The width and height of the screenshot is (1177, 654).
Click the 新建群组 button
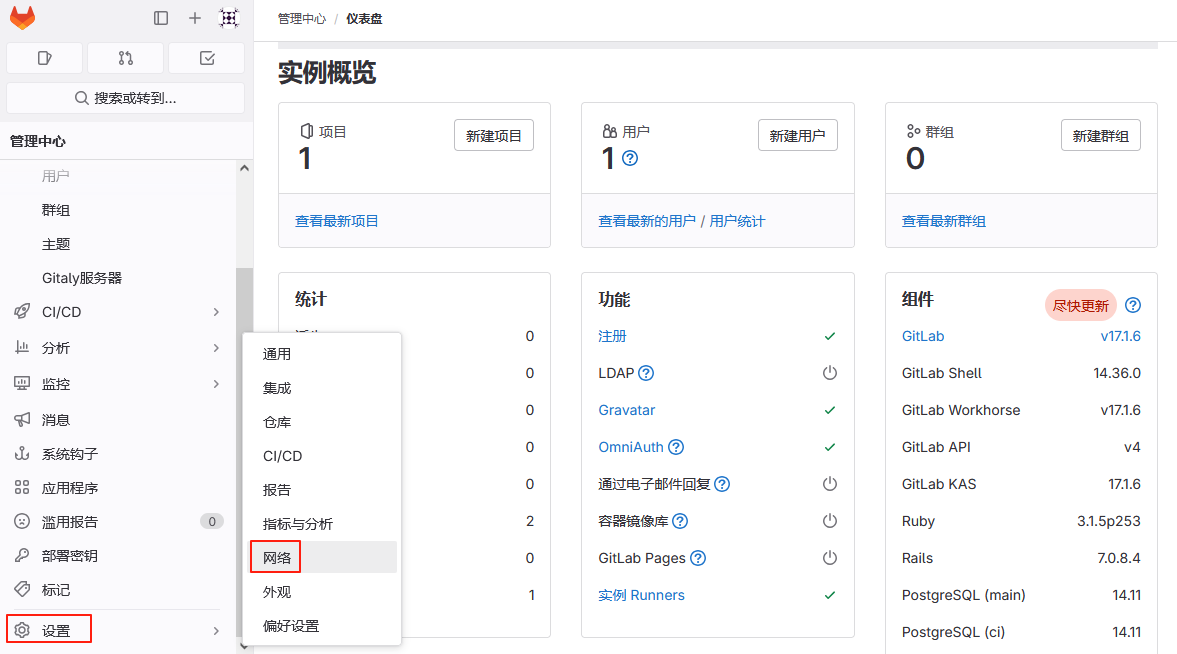click(1100, 136)
